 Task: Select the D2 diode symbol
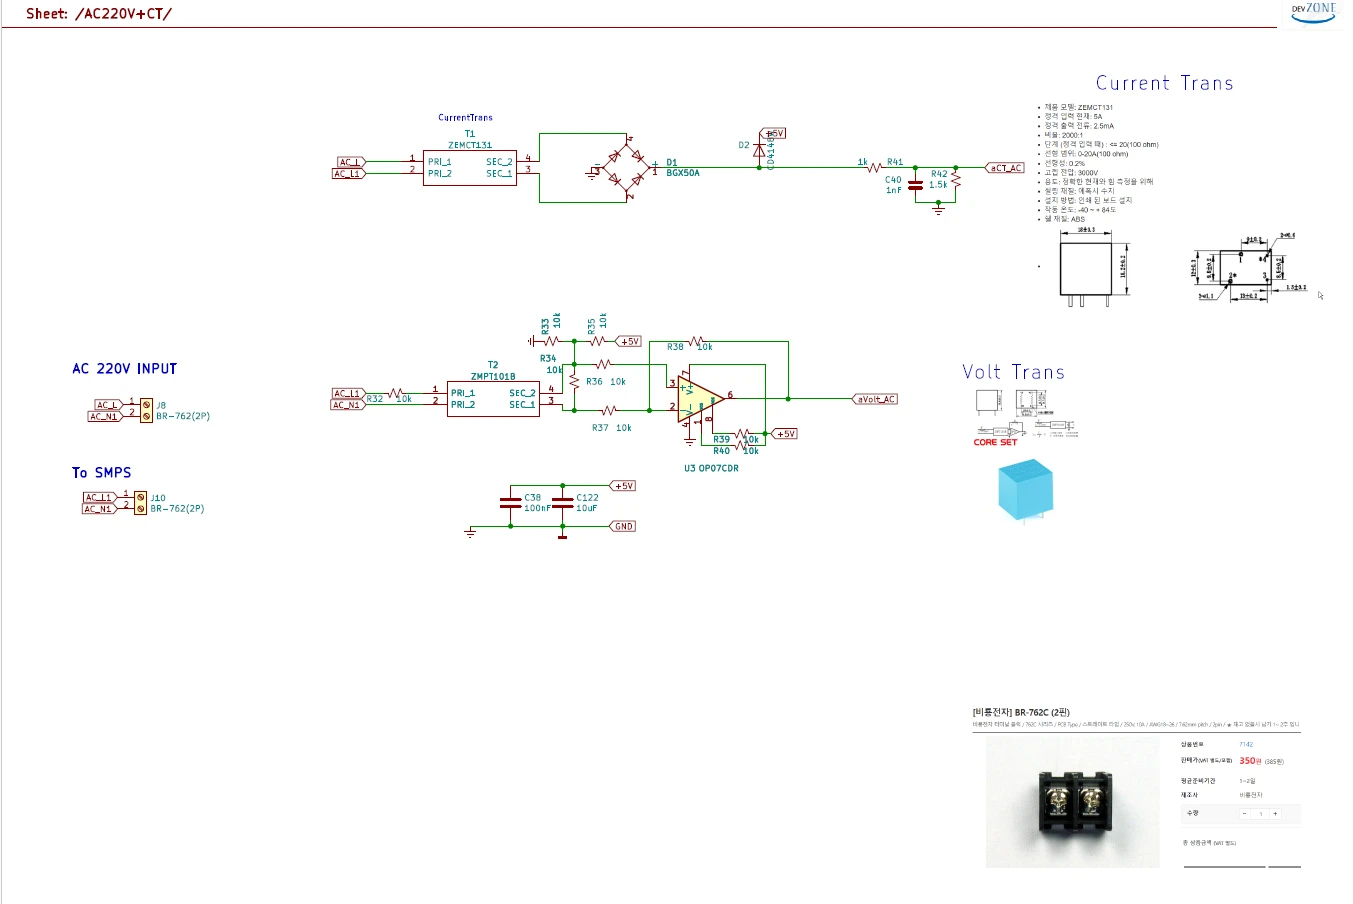(x=759, y=150)
